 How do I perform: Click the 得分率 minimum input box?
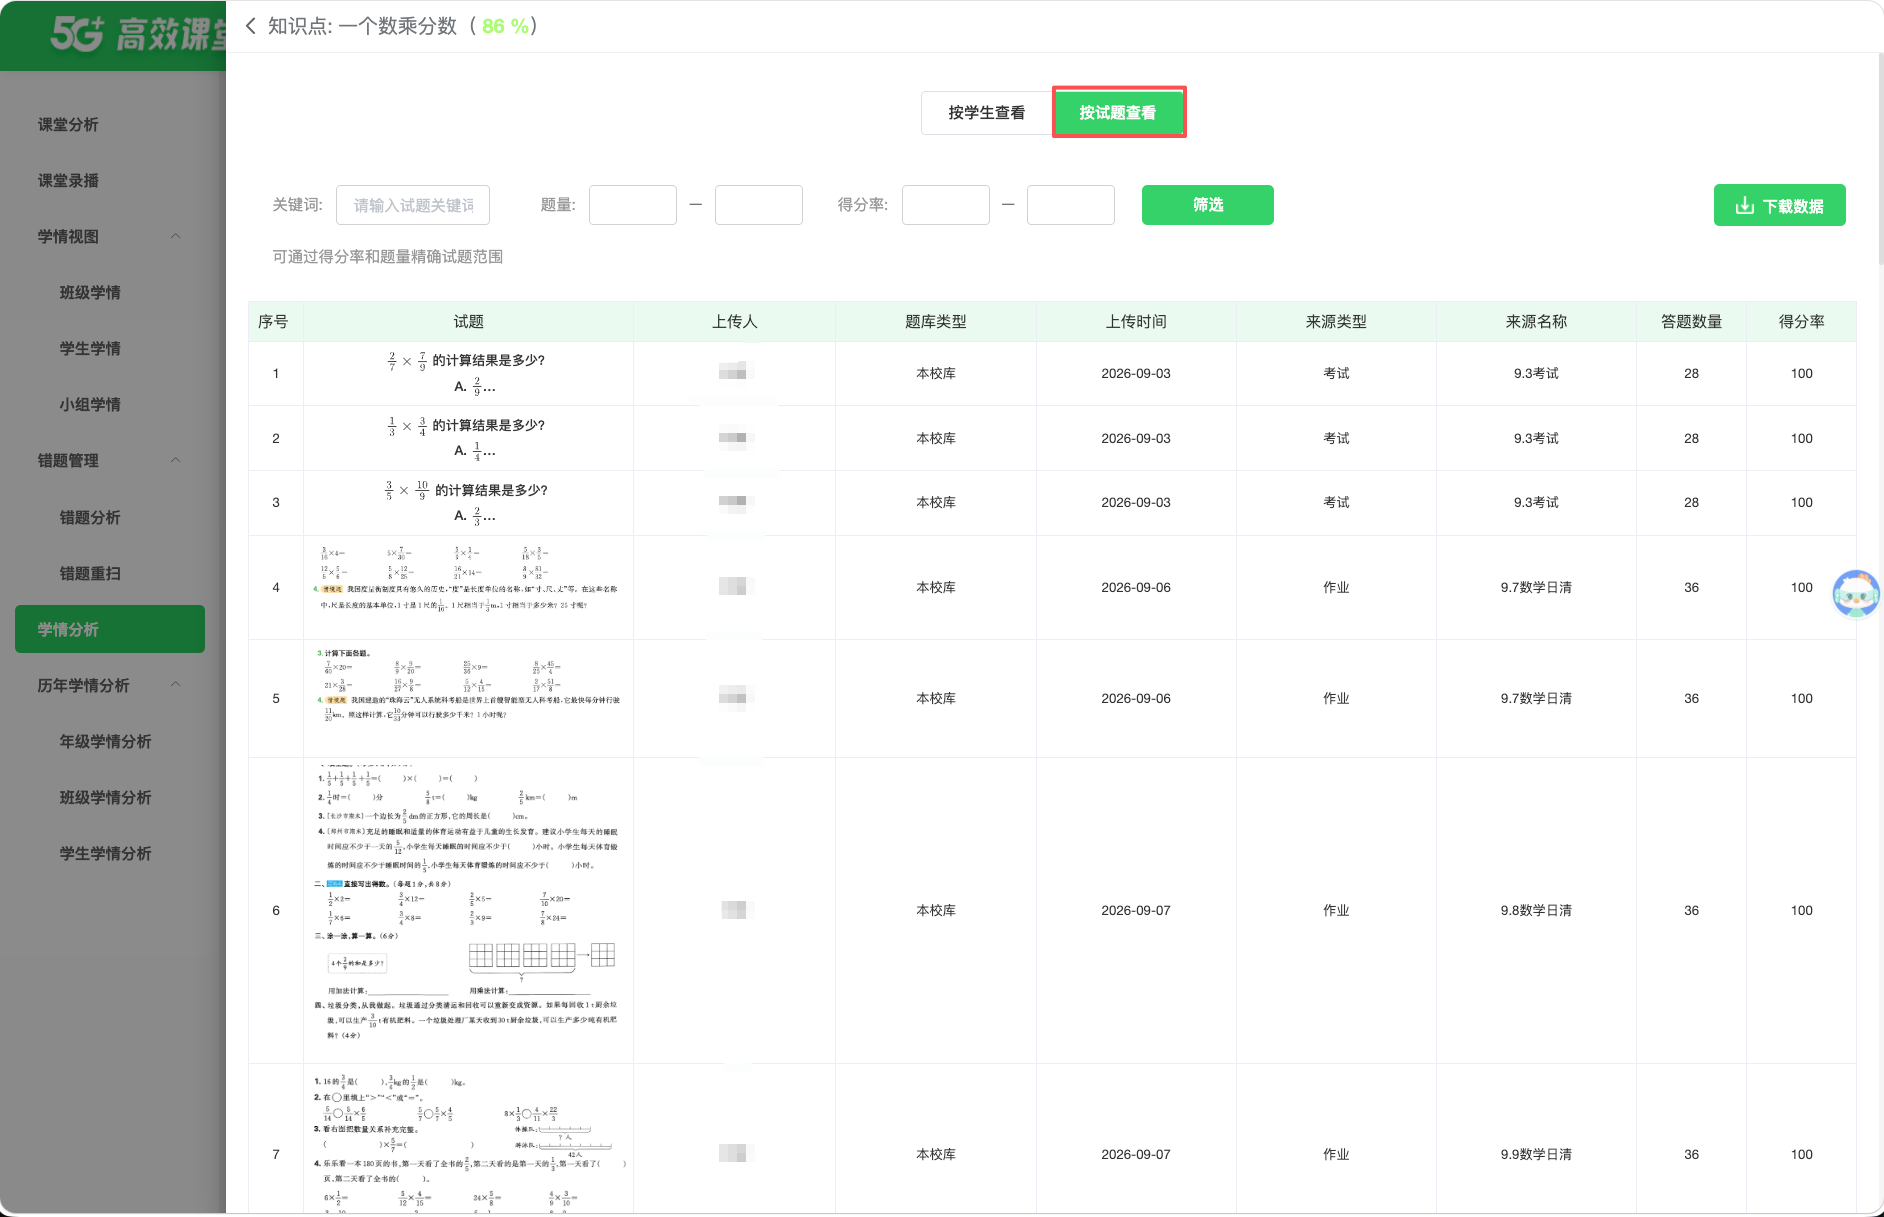pos(946,205)
